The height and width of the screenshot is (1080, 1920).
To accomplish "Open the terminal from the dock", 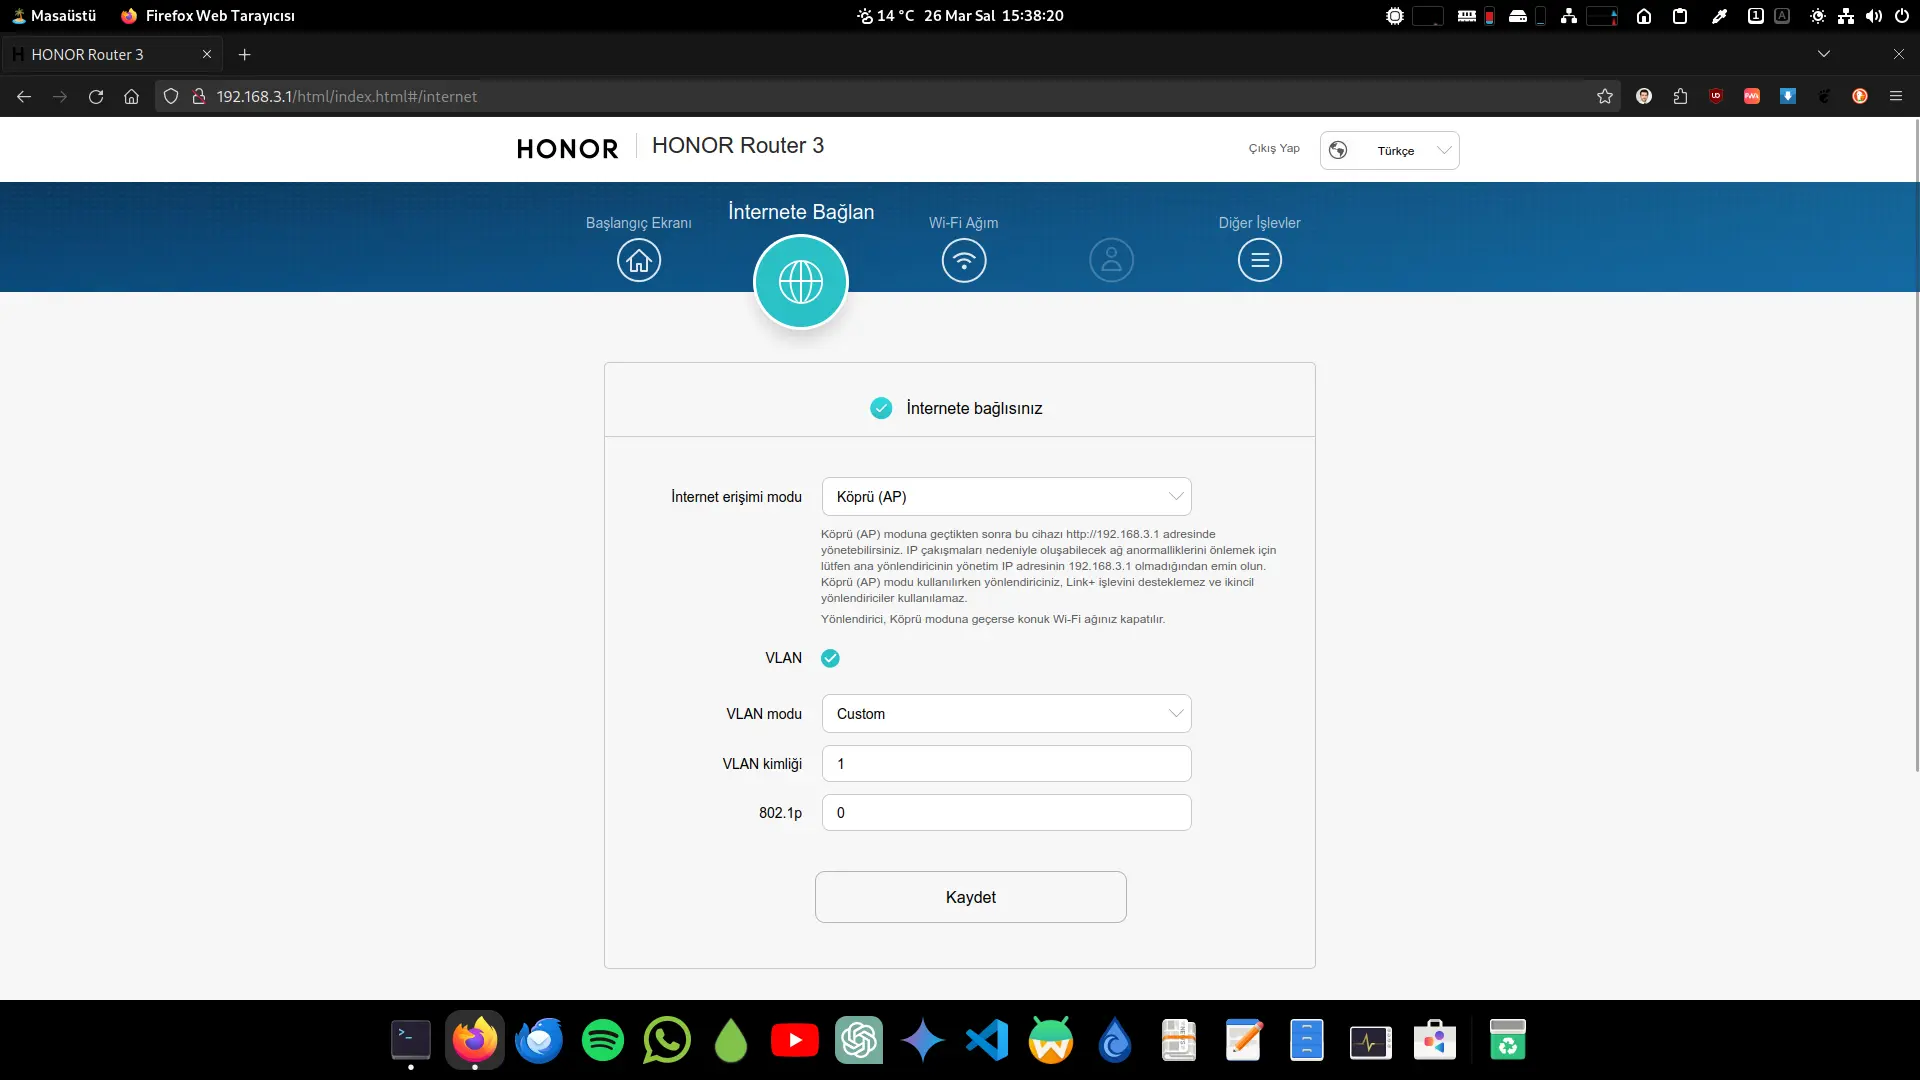I will [x=411, y=1041].
